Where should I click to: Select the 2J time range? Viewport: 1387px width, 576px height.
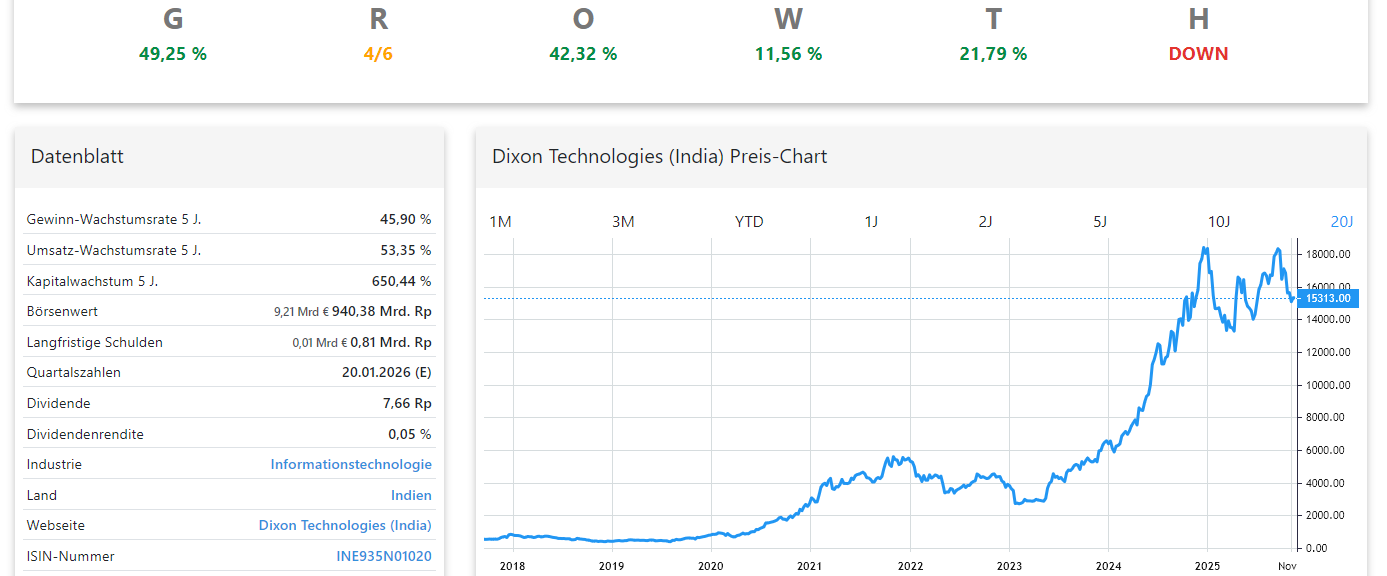point(984,222)
